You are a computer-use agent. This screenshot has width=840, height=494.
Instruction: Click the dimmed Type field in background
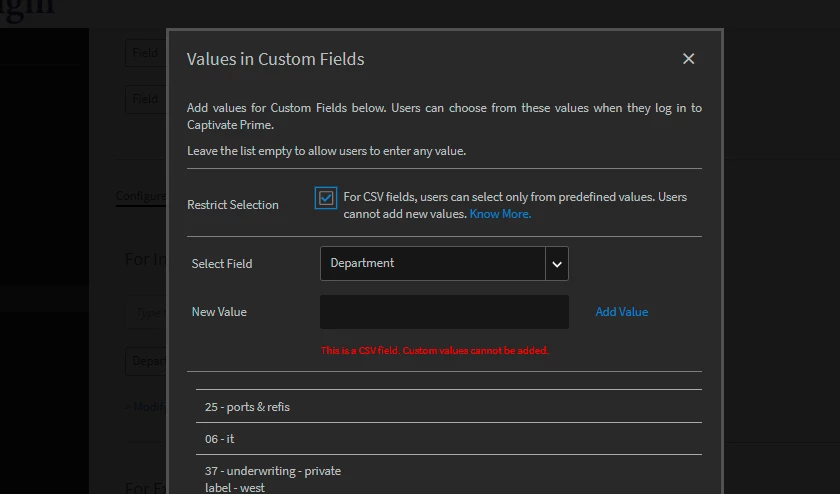148,313
